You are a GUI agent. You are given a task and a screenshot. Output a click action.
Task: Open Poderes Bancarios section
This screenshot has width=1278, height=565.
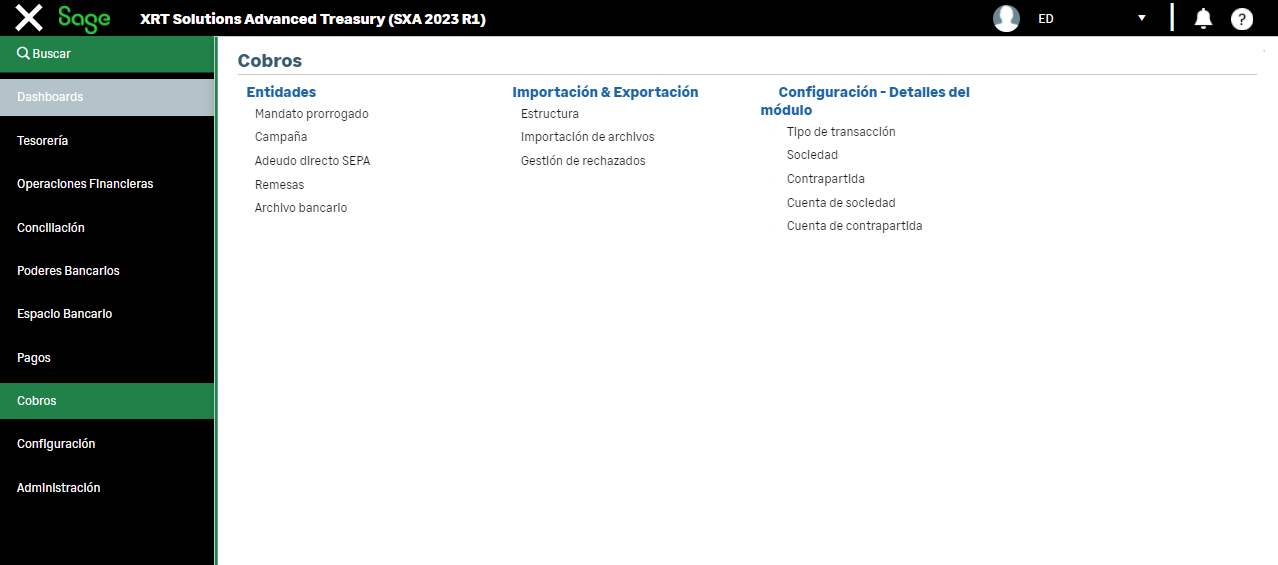point(68,271)
